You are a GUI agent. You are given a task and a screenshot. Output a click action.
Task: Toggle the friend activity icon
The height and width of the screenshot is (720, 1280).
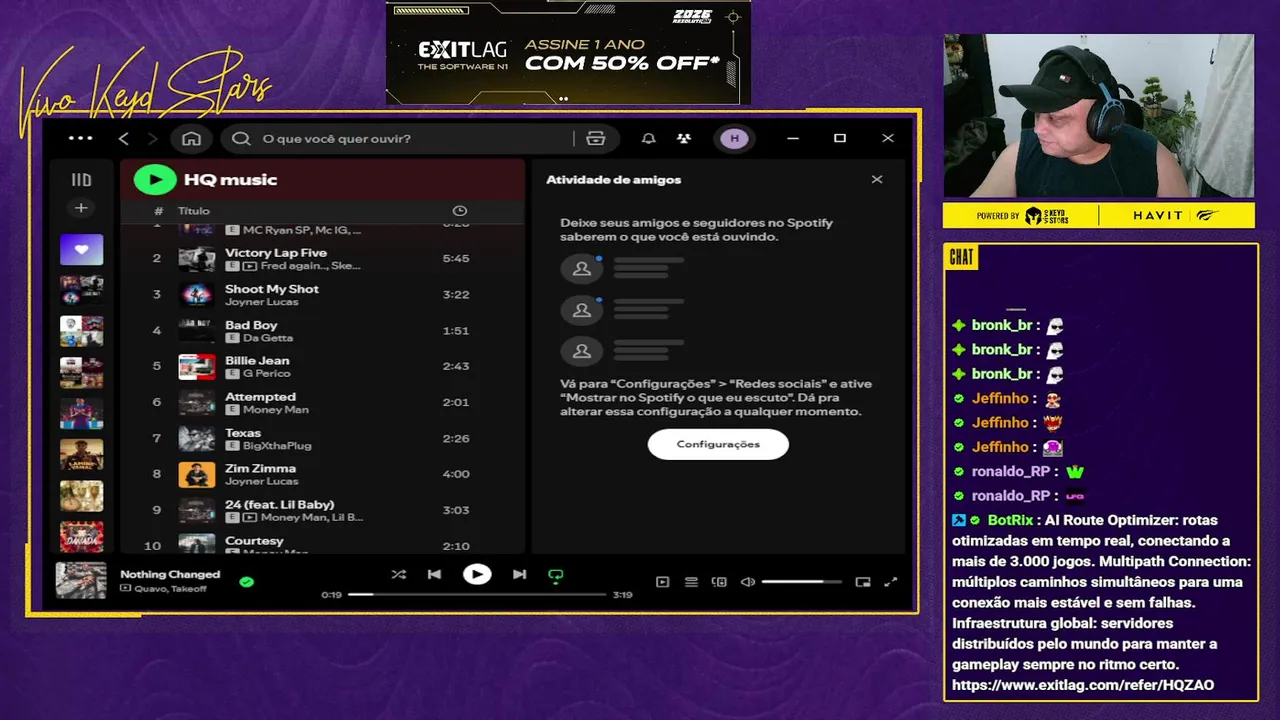(x=684, y=139)
